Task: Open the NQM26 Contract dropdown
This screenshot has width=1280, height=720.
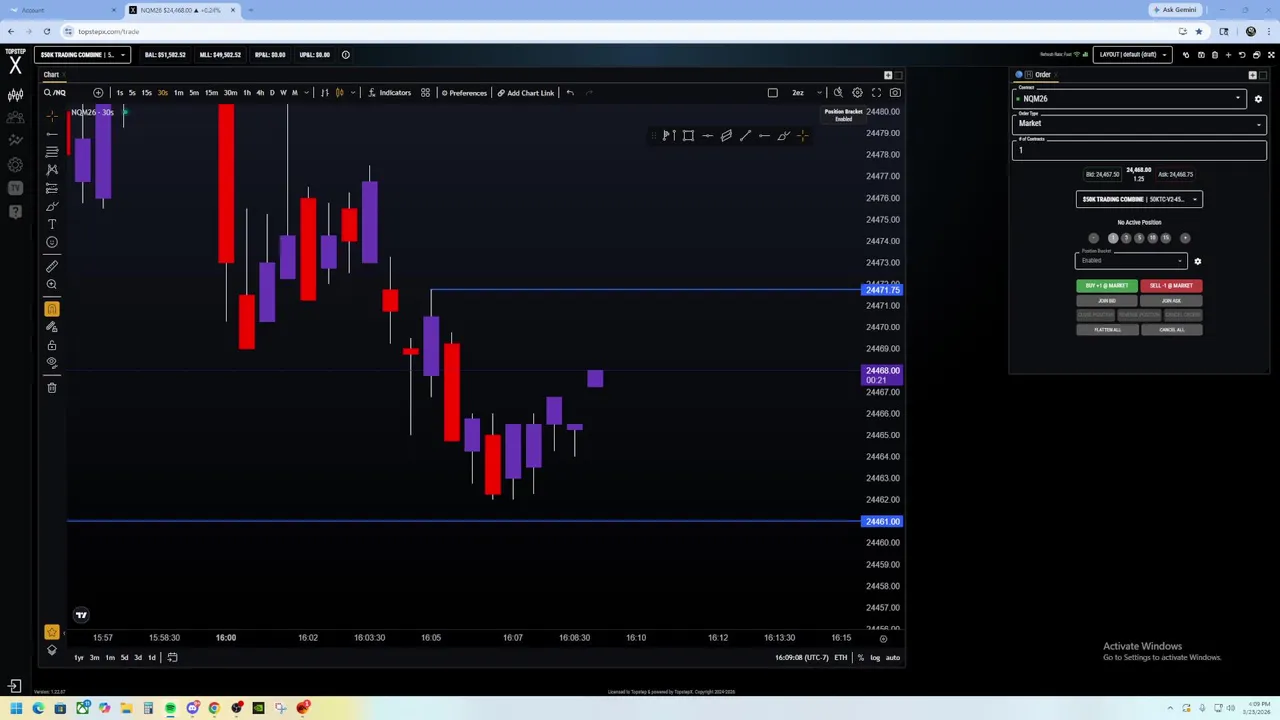Action: 1130,99
